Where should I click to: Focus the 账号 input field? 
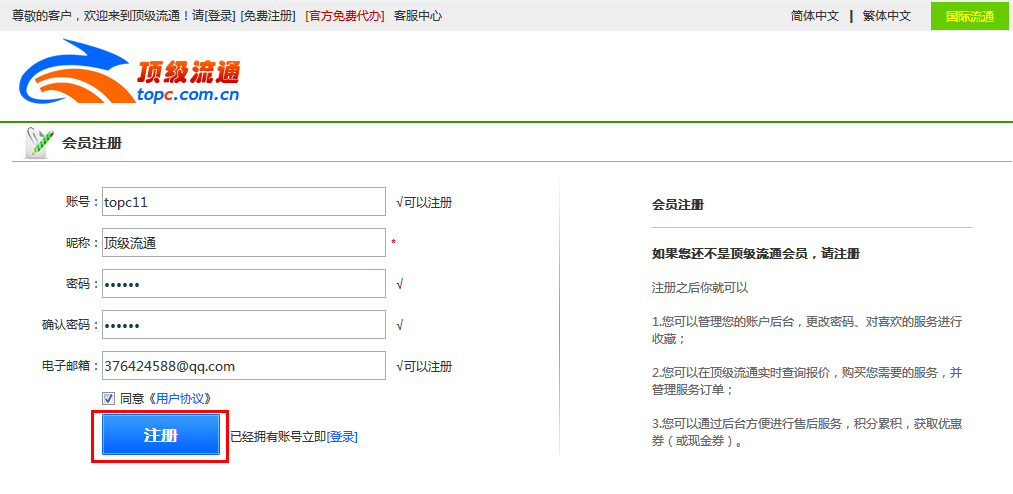pos(243,201)
